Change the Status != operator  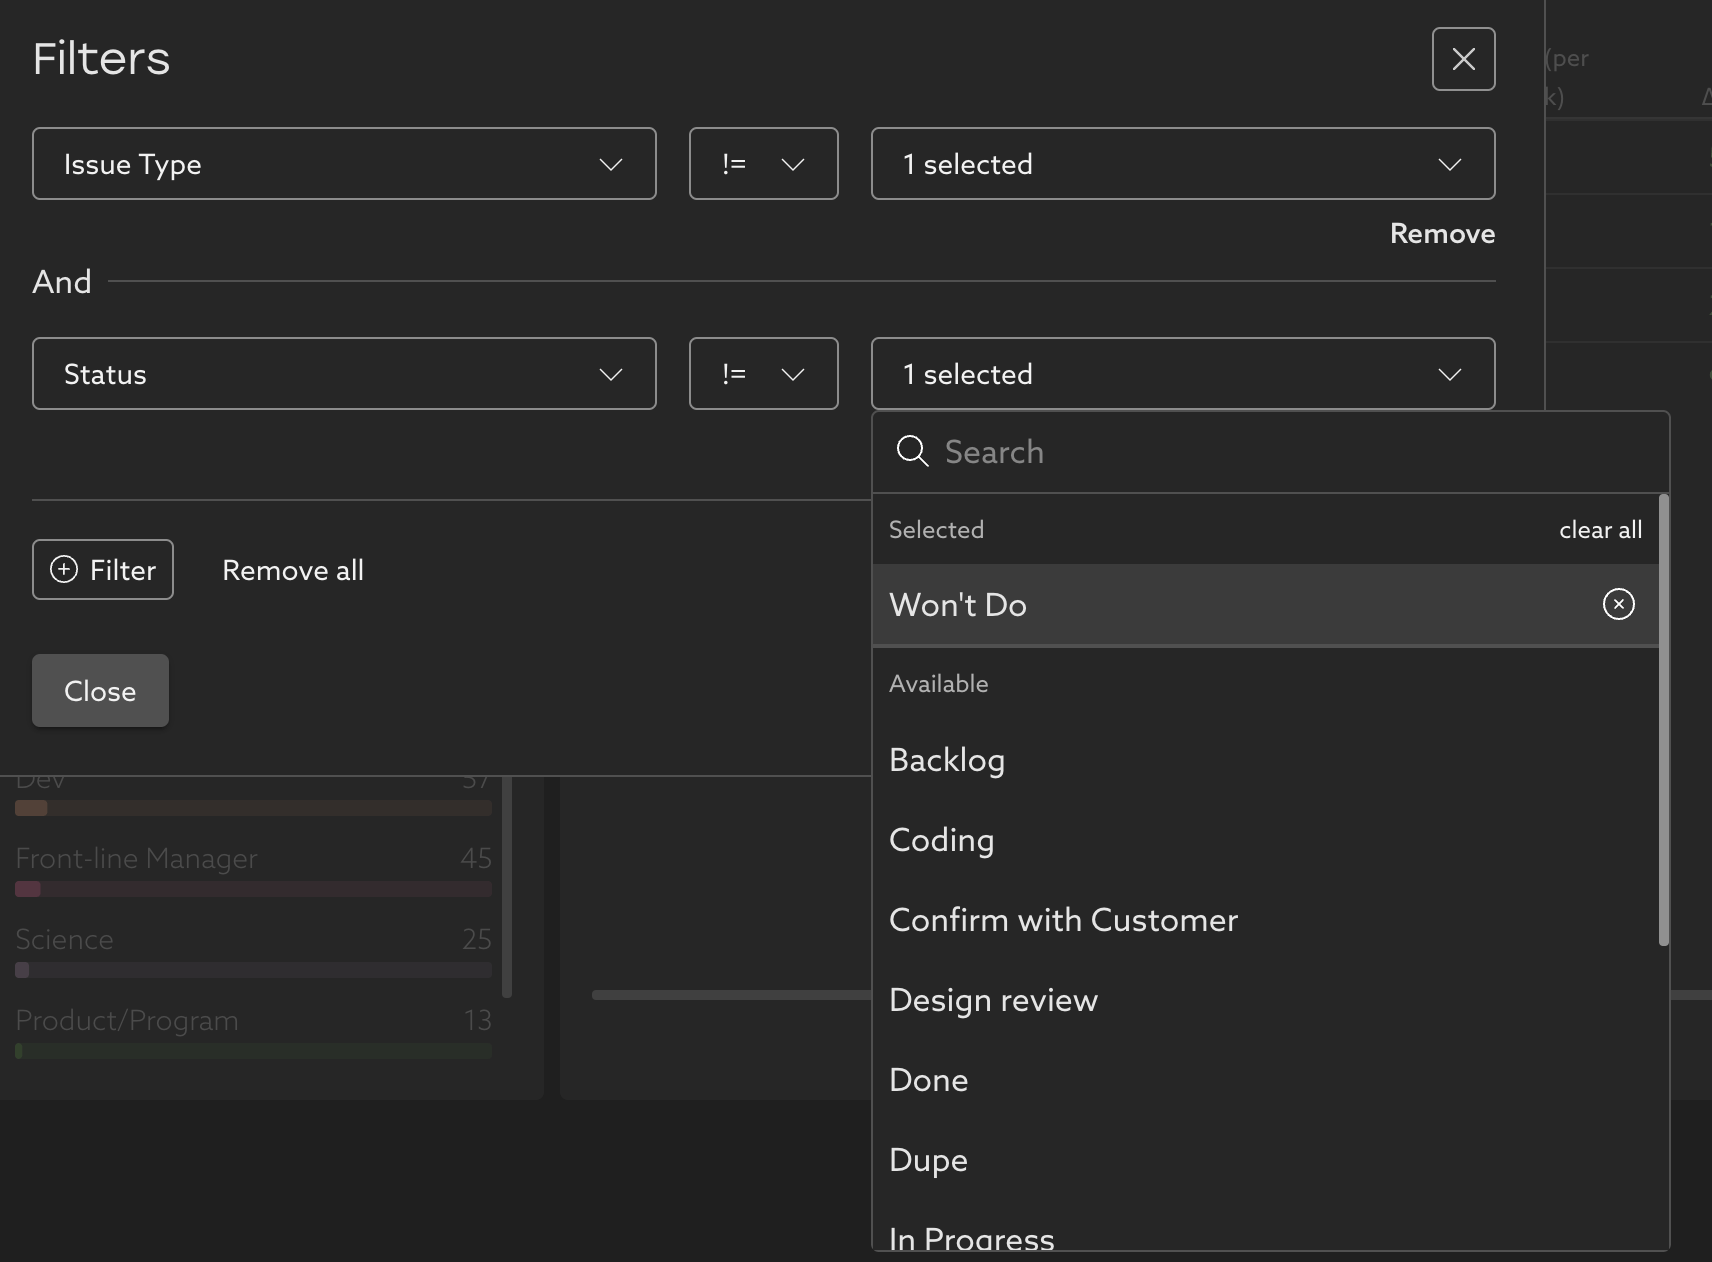(x=763, y=374)
